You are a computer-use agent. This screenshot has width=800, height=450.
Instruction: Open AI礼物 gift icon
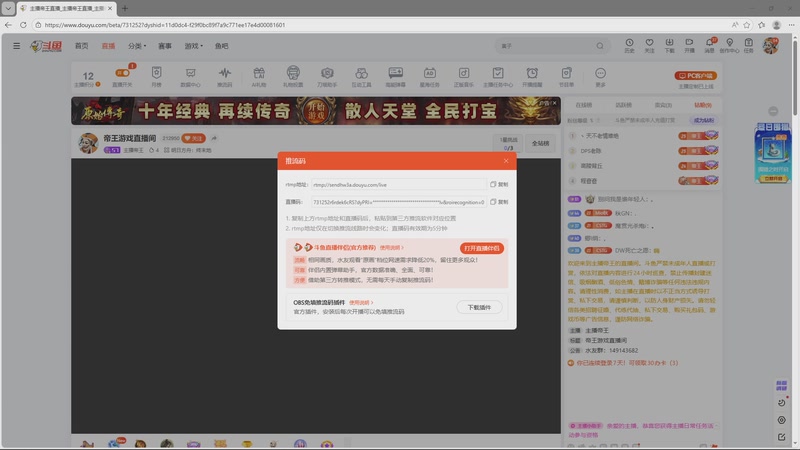[x=259, y=77]
